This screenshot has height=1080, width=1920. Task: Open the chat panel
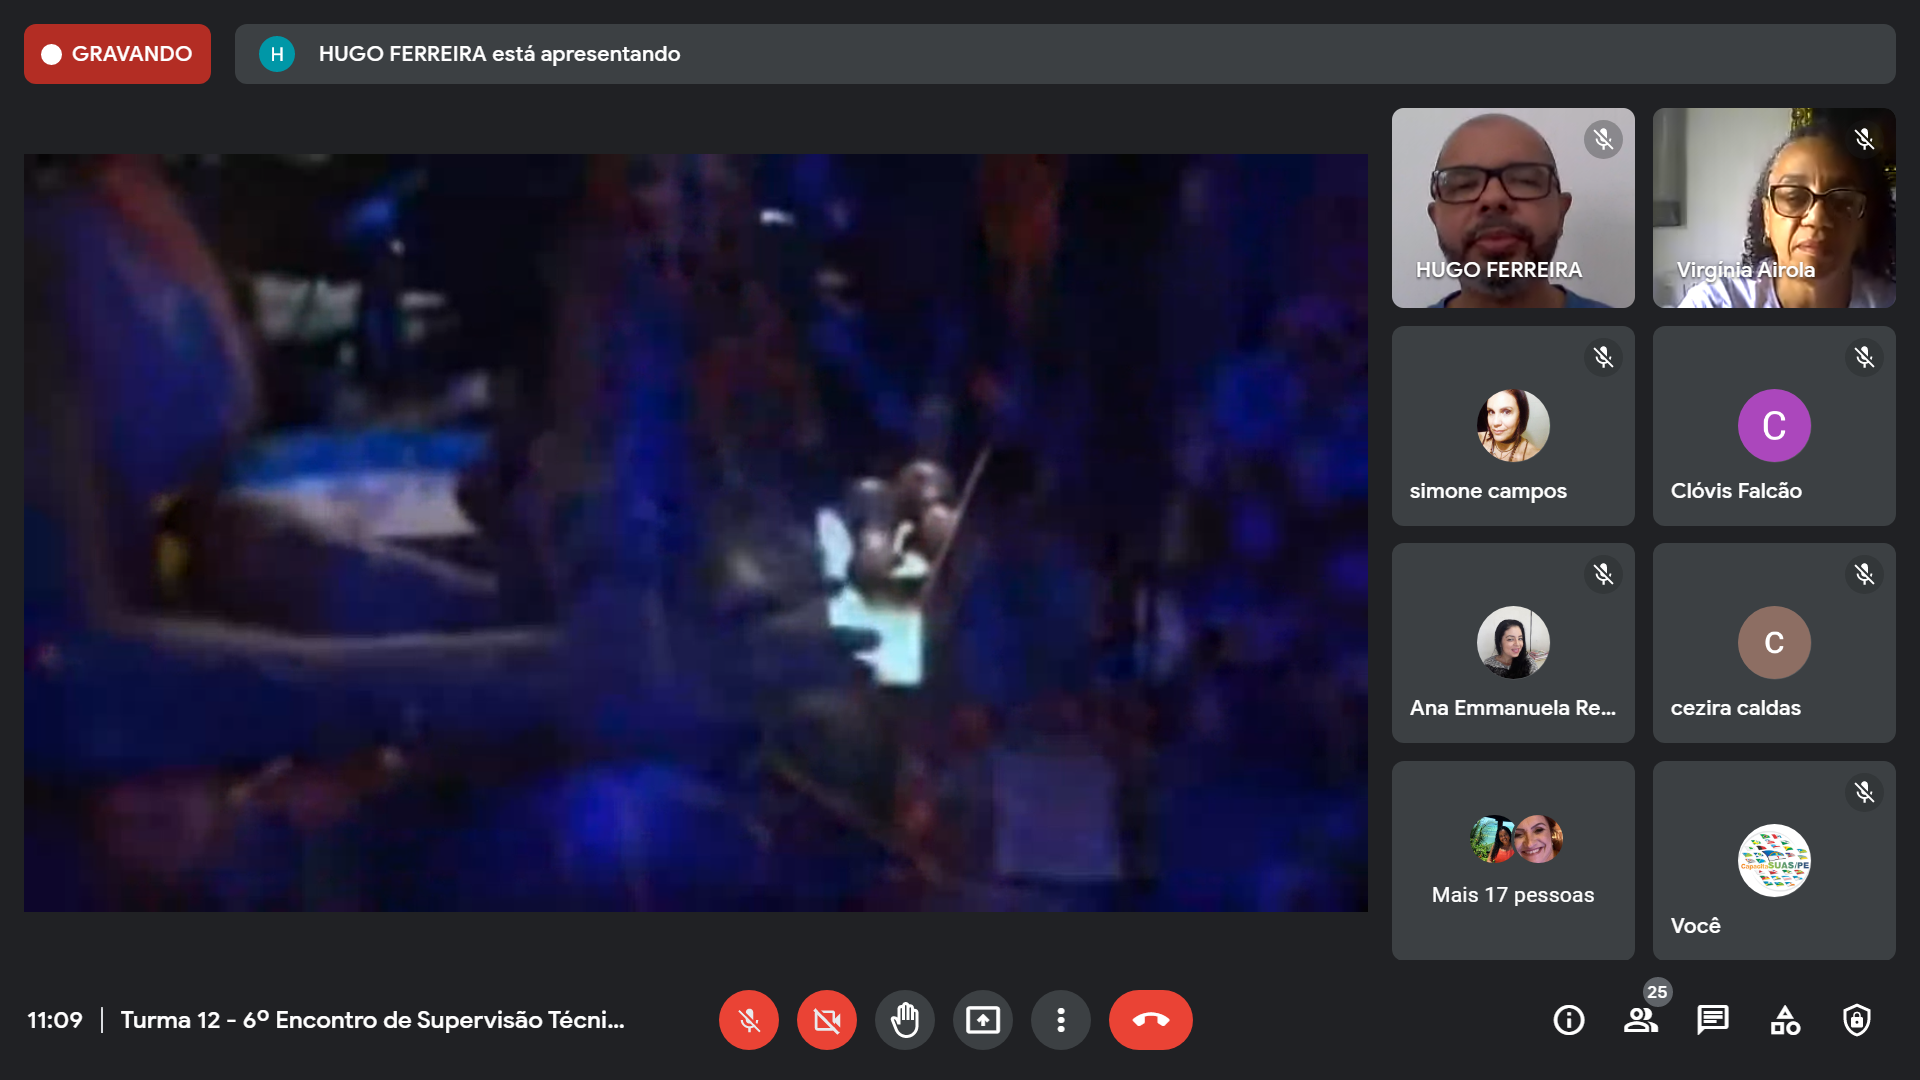point(1712,1020)
